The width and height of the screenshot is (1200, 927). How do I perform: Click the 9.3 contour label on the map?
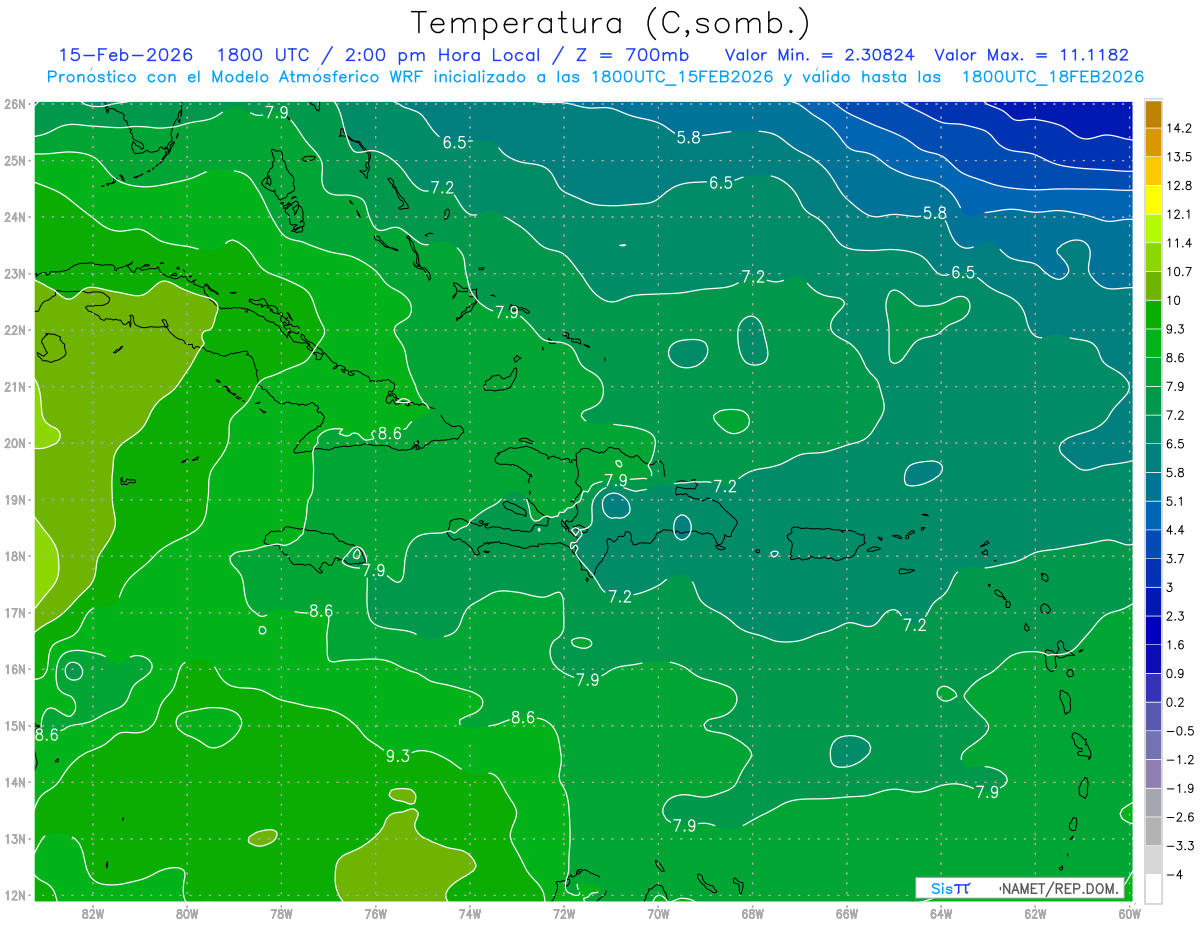point(398,756)
